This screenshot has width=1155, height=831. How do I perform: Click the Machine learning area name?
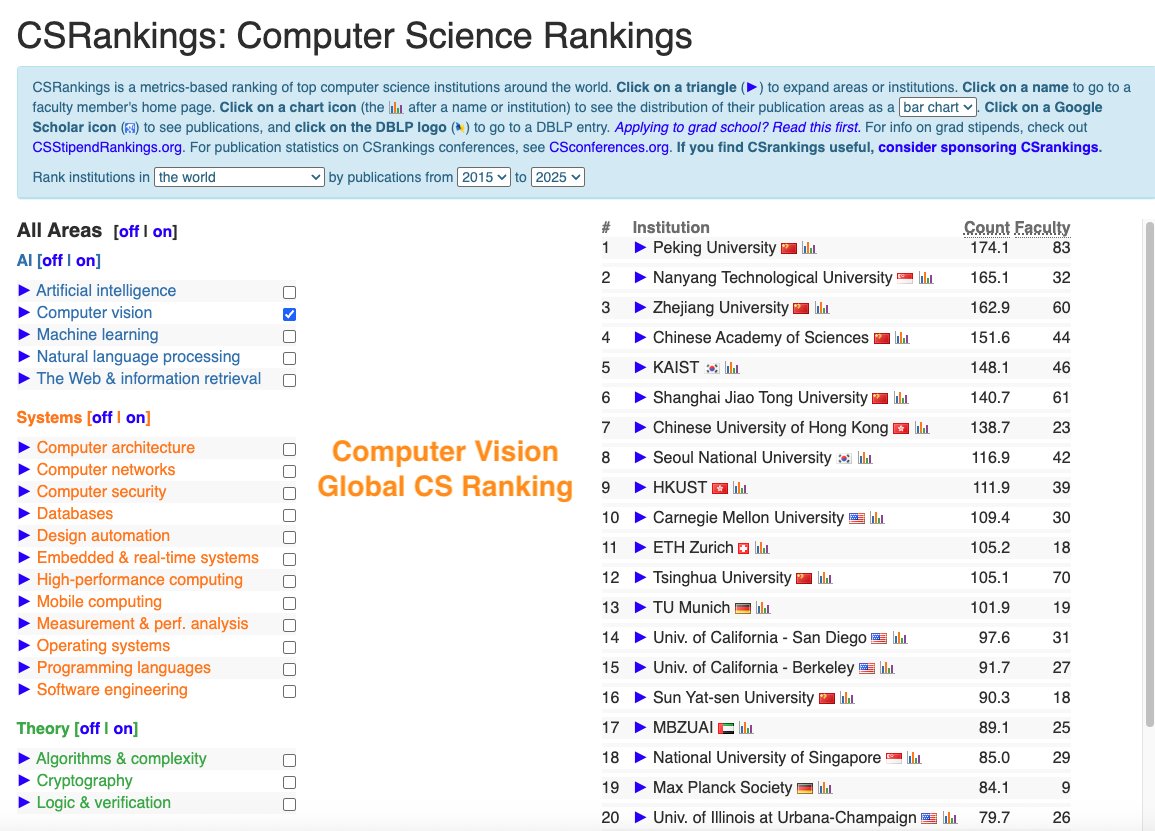(x=97, y=334)
